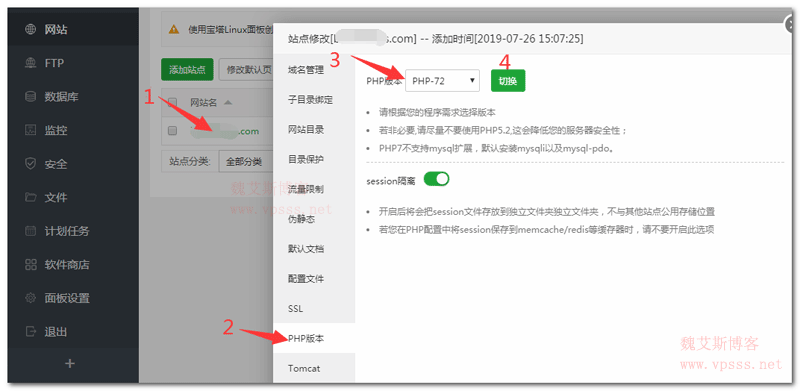Select 退出 to log out
Image resolution: width=800 pixels, height=391 pixels.
(73, 331)
